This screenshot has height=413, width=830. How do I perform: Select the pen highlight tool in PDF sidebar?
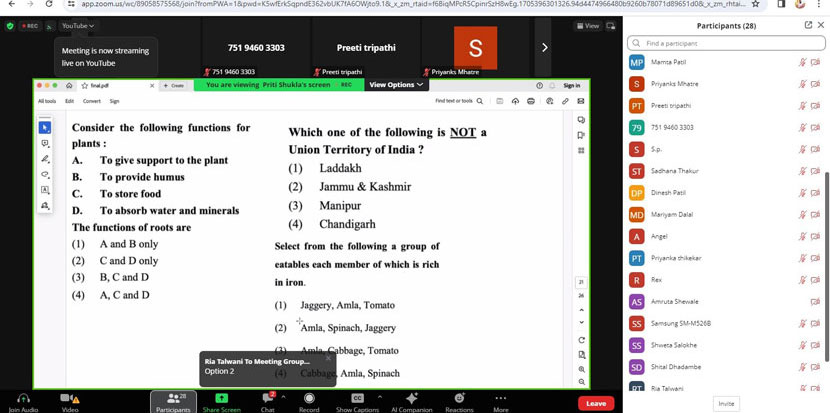point(45,159)
